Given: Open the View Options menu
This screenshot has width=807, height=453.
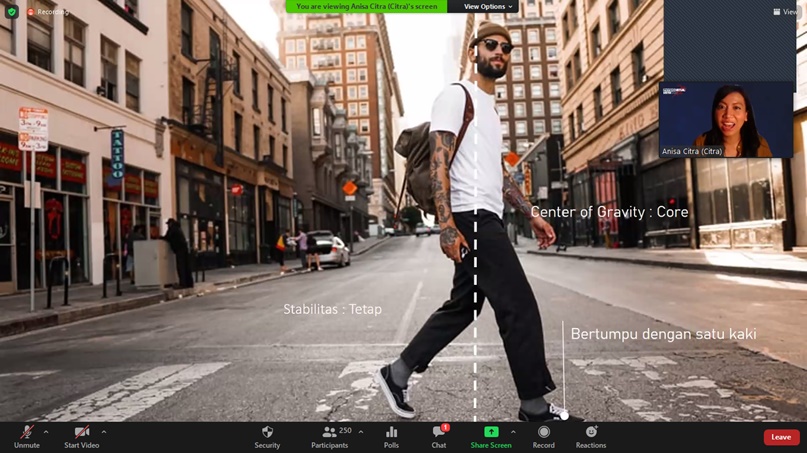Looking at the screenshot, I should click(x=488, y=7).
